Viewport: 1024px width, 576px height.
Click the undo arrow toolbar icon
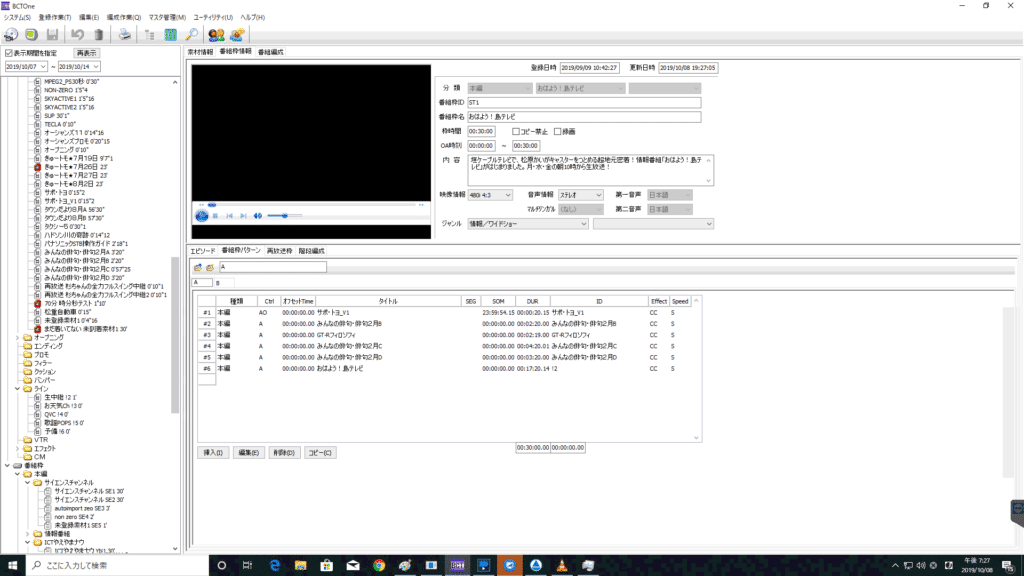point(77,35)
